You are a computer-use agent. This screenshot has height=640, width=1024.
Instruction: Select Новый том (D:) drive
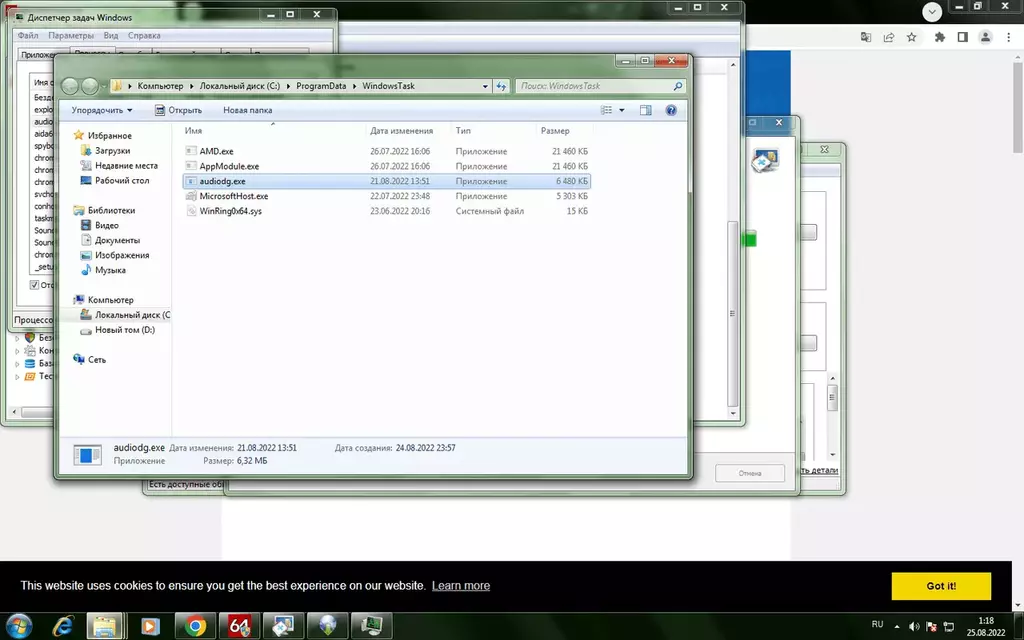point(125,330)
